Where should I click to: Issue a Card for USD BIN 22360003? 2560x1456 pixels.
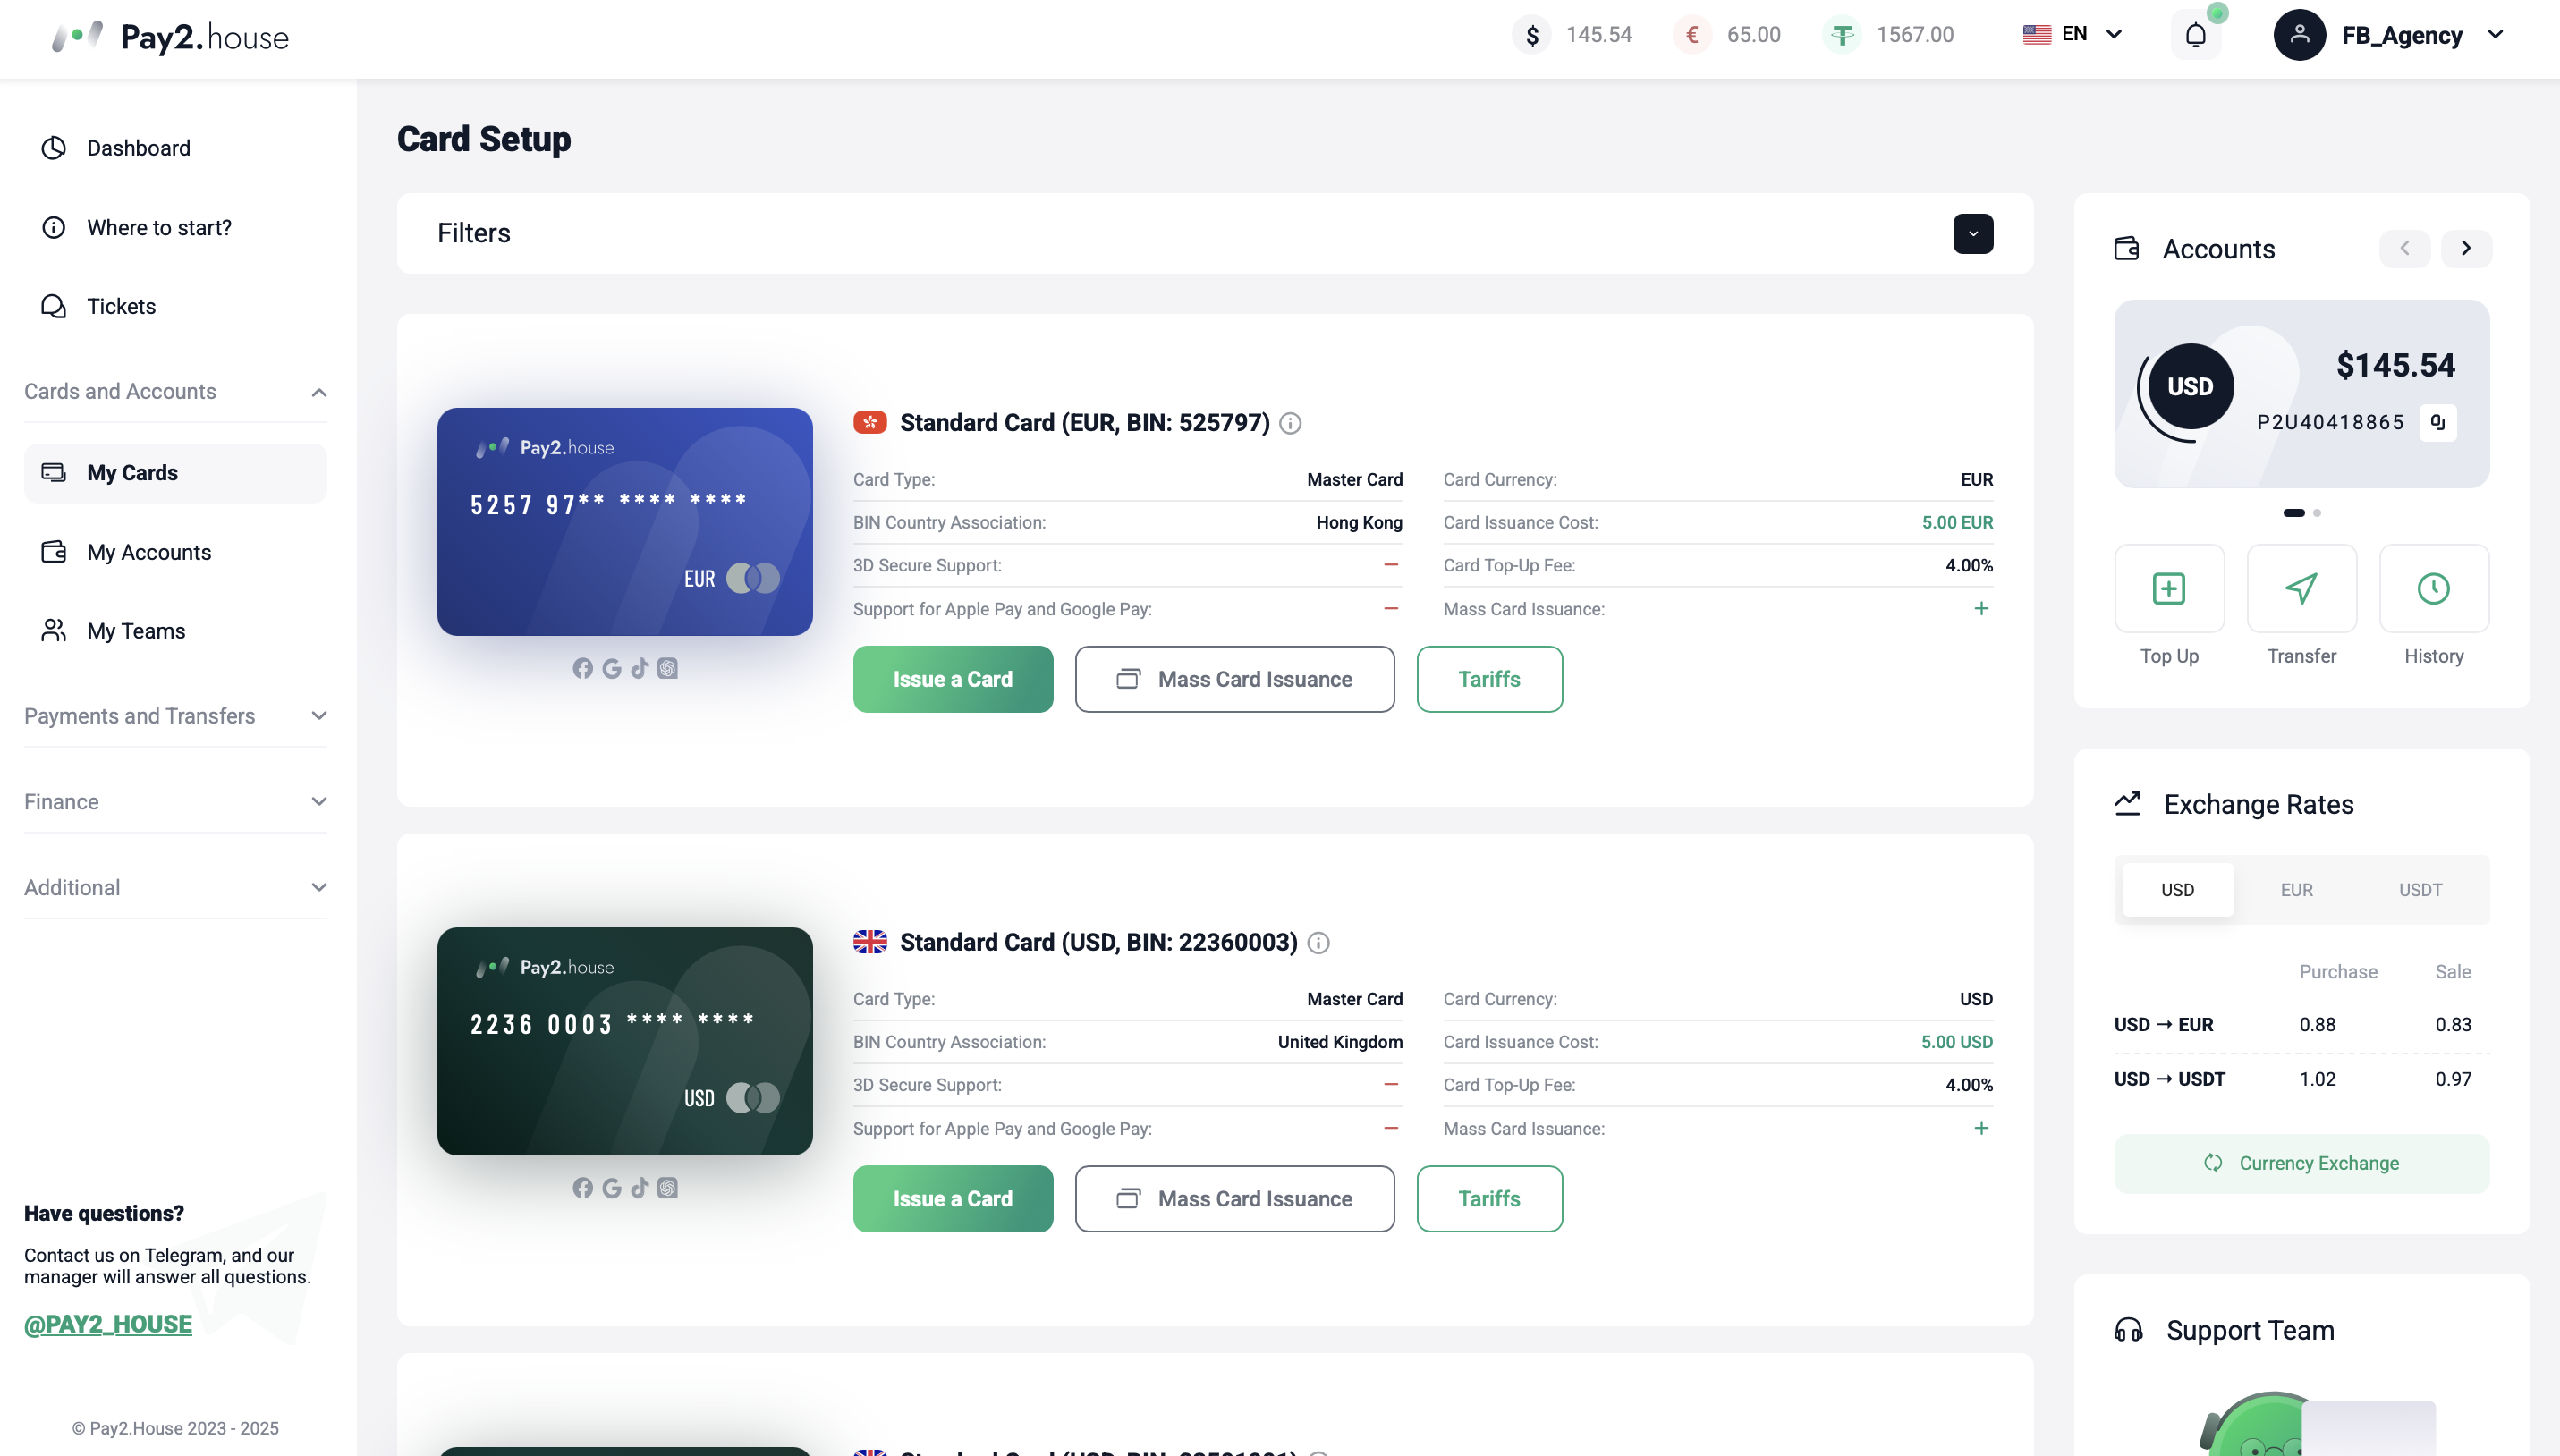click(x=952, y=1199)
